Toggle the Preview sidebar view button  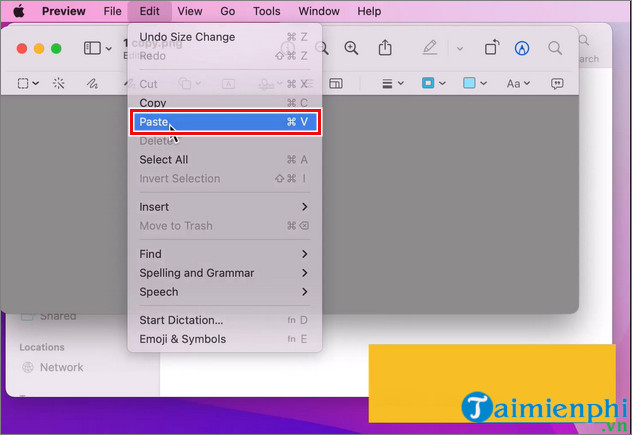92,48
